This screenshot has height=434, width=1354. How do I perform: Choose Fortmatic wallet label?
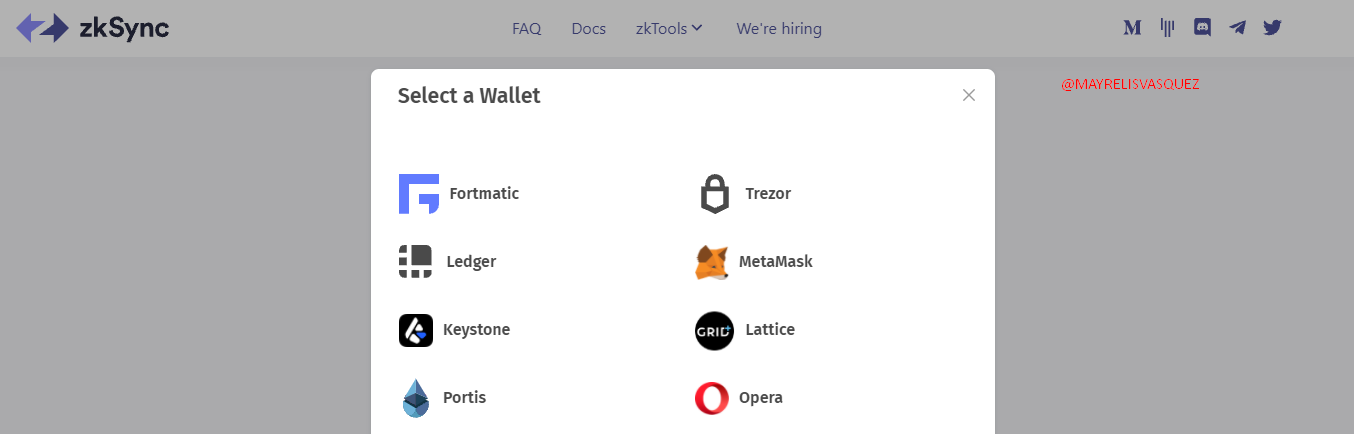pos(484,194)
